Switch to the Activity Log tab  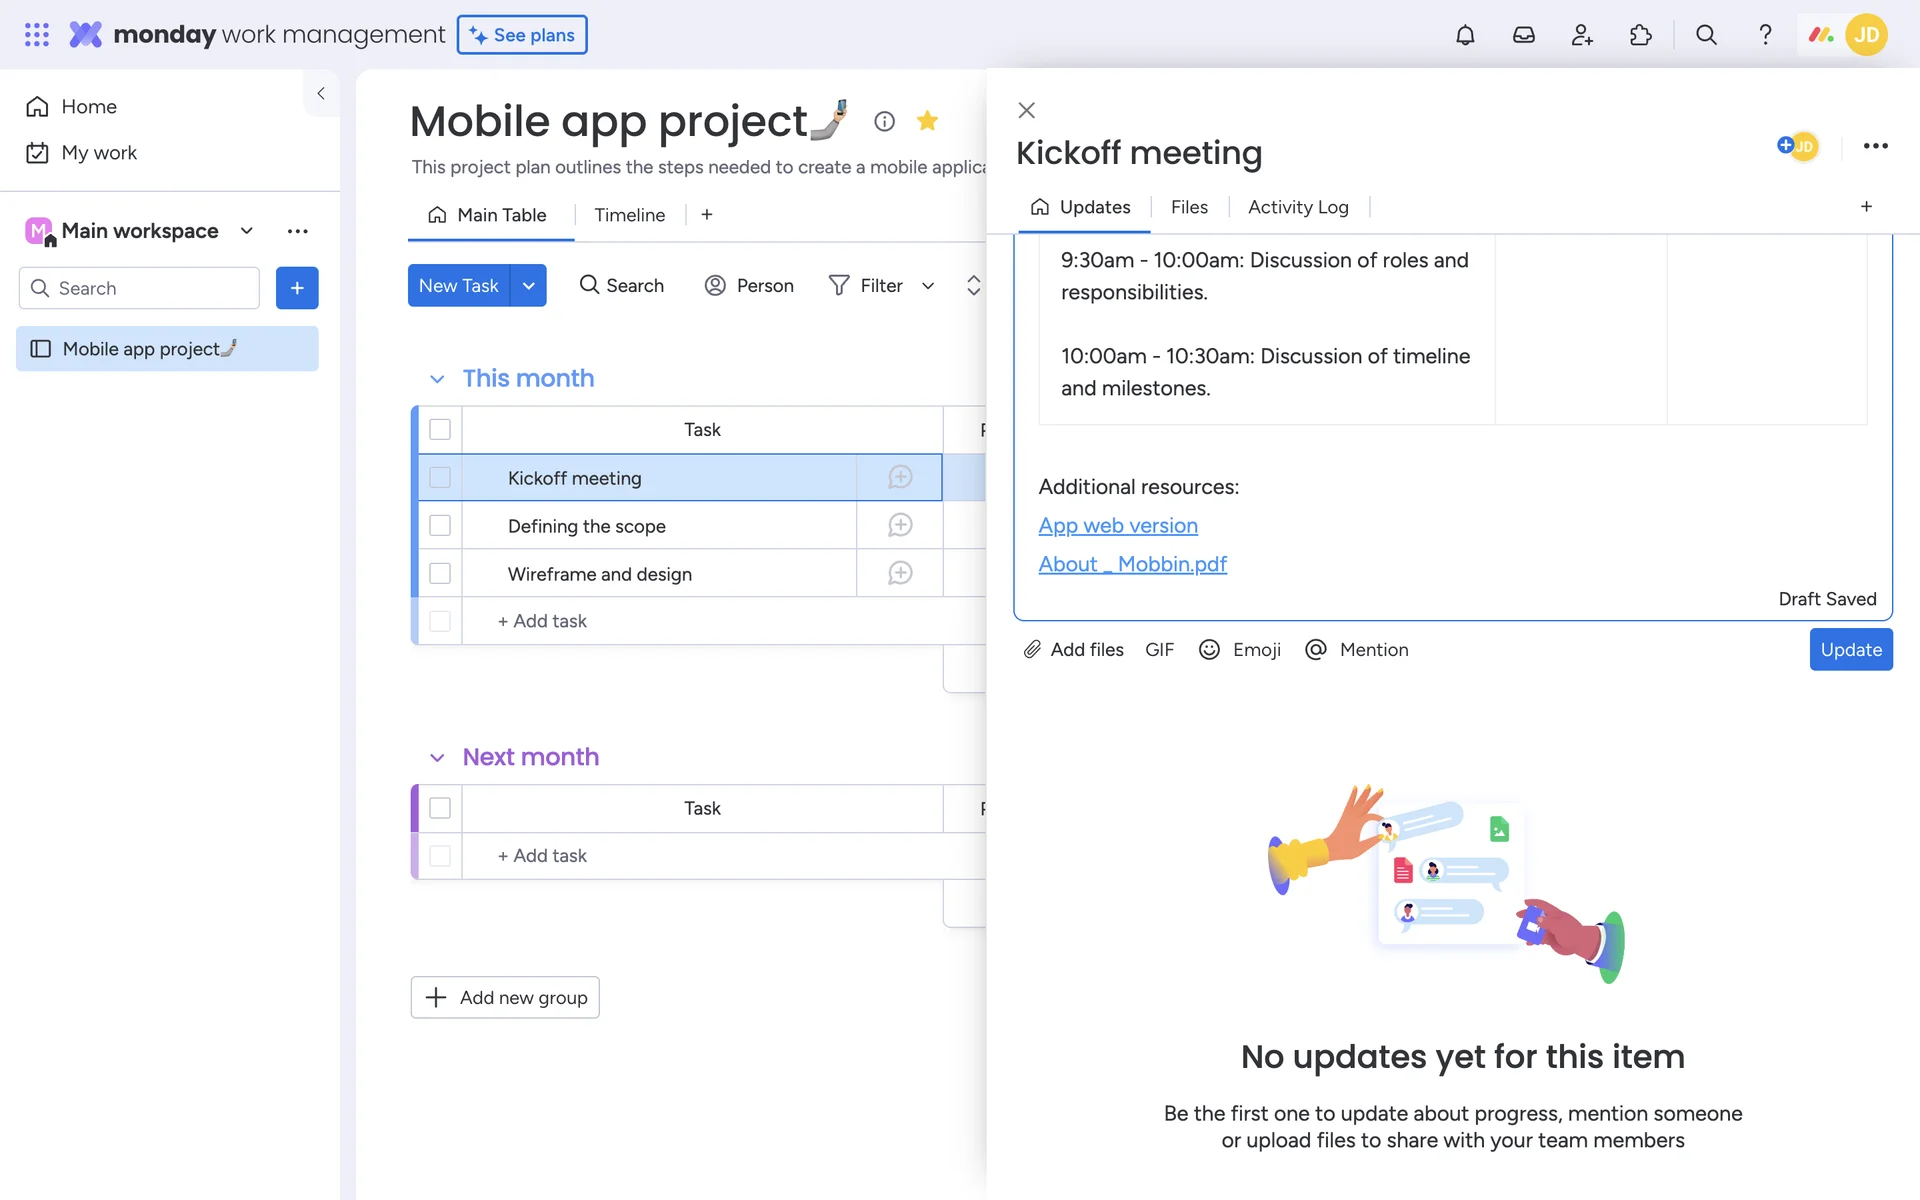1298,207
